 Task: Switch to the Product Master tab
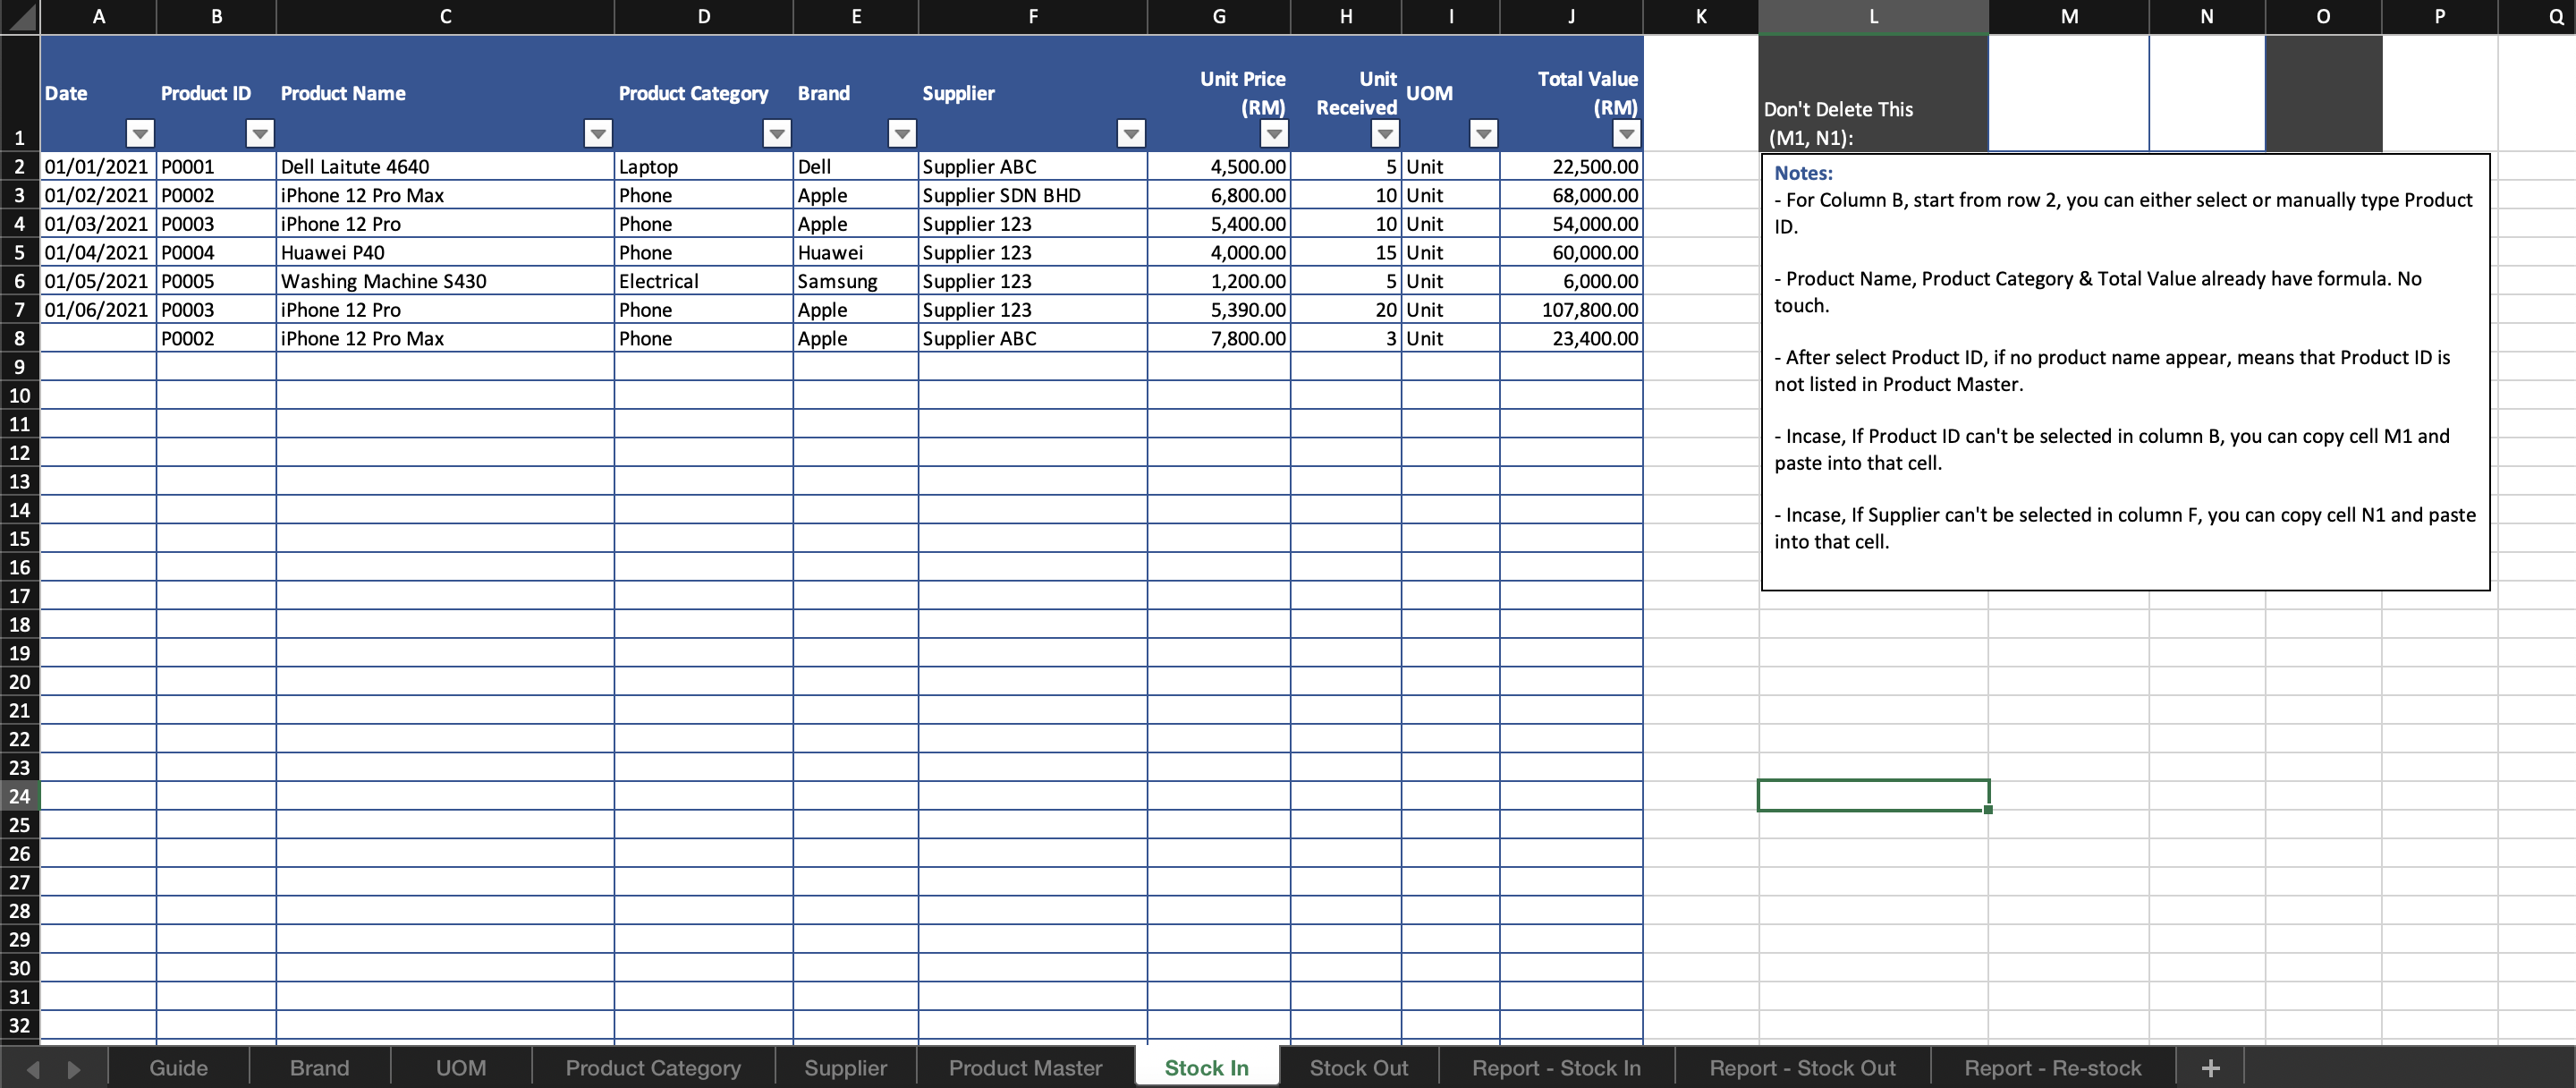(x=1025, y=1068)
